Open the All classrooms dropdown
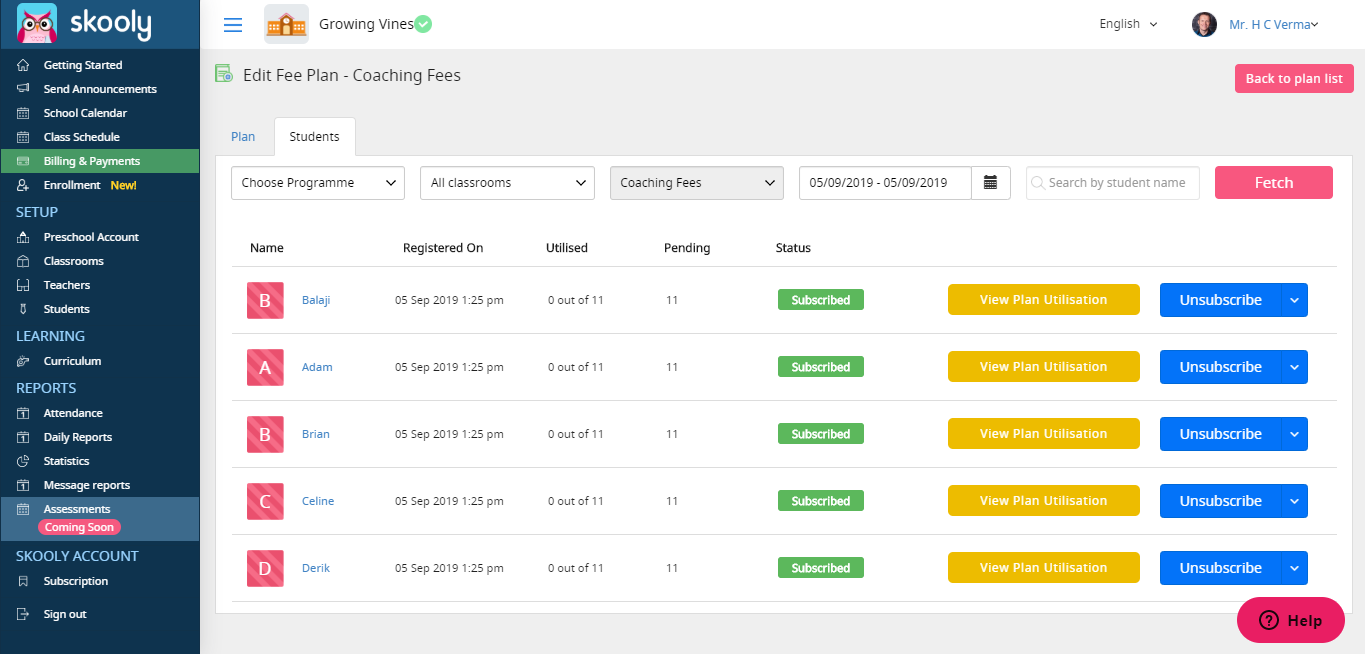This screenshot has width=1365, height=654. (507, 183)
